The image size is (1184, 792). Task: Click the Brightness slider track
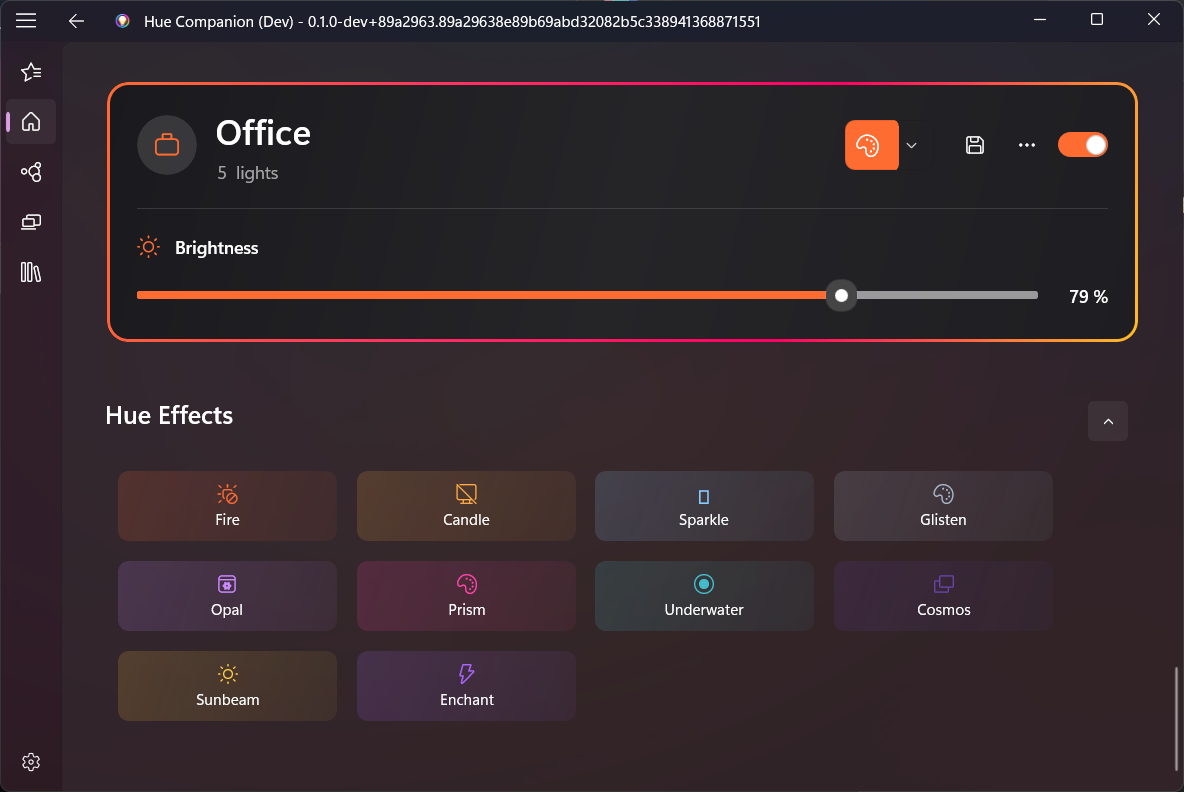(500, 295)
